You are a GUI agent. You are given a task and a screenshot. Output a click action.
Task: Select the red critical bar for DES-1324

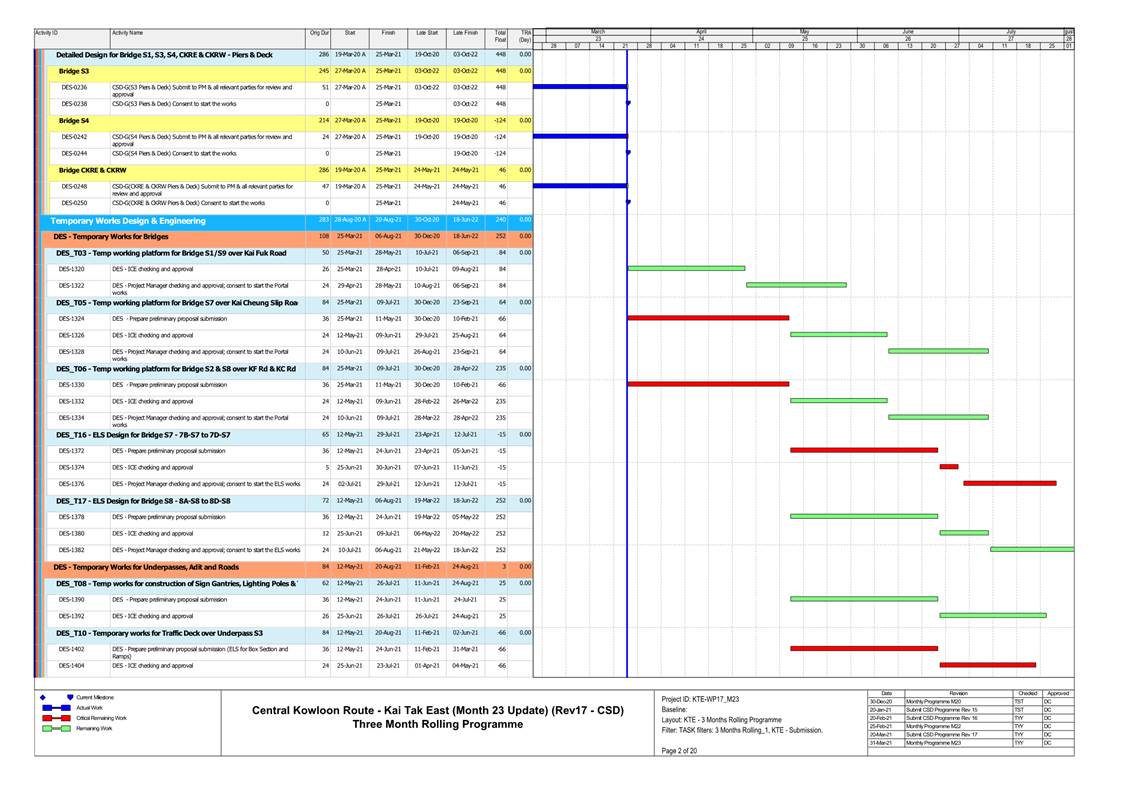[708, 318]
